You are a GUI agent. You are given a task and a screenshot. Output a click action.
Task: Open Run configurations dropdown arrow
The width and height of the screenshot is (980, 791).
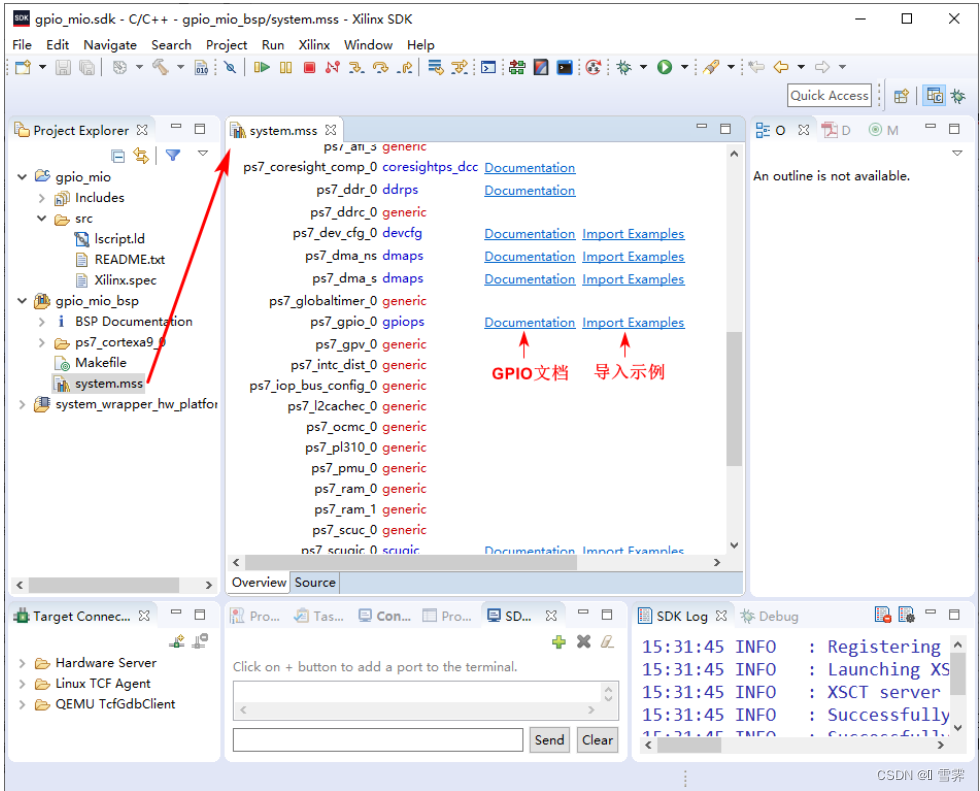(684, 67)
